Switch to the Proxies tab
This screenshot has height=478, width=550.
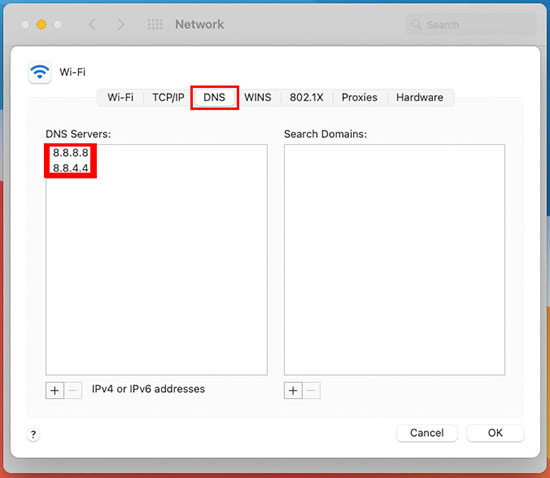(x=360, y=97)
